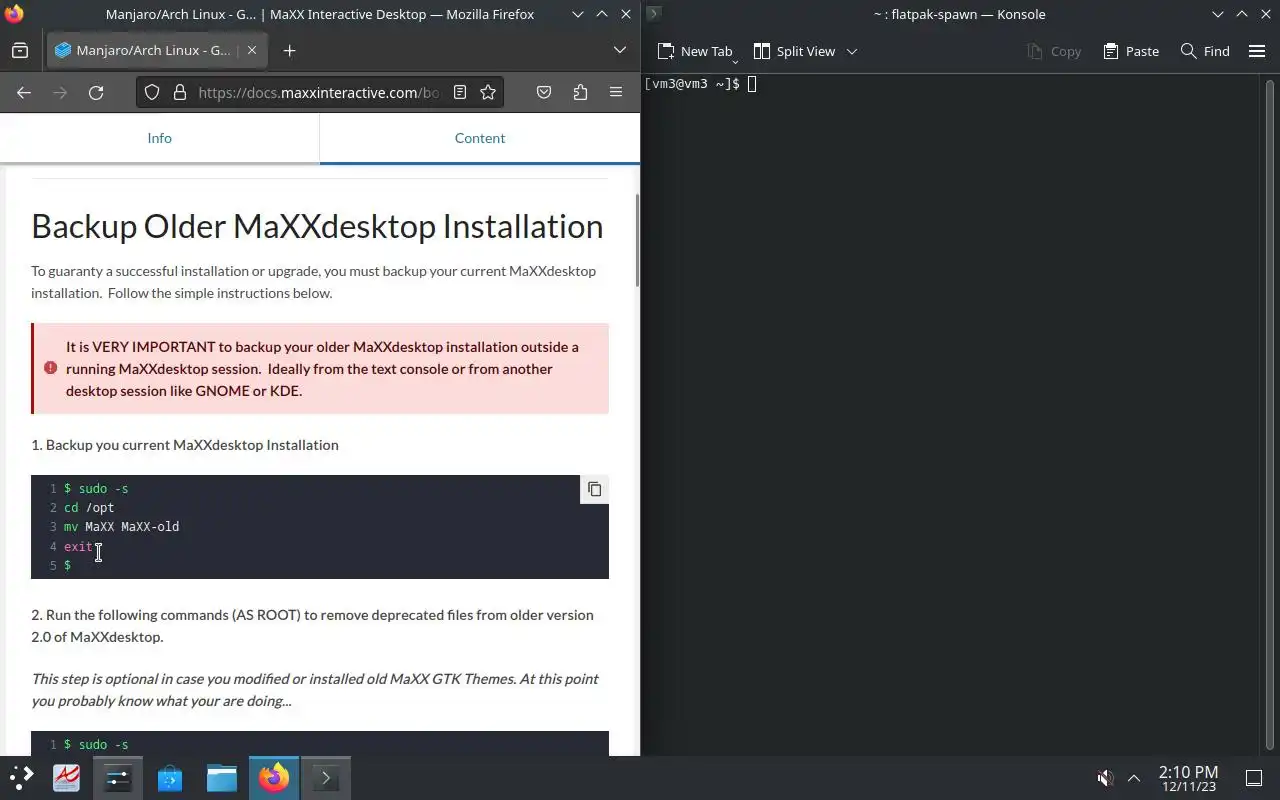Open the Konsole hamburger menu

(1257, 51)
